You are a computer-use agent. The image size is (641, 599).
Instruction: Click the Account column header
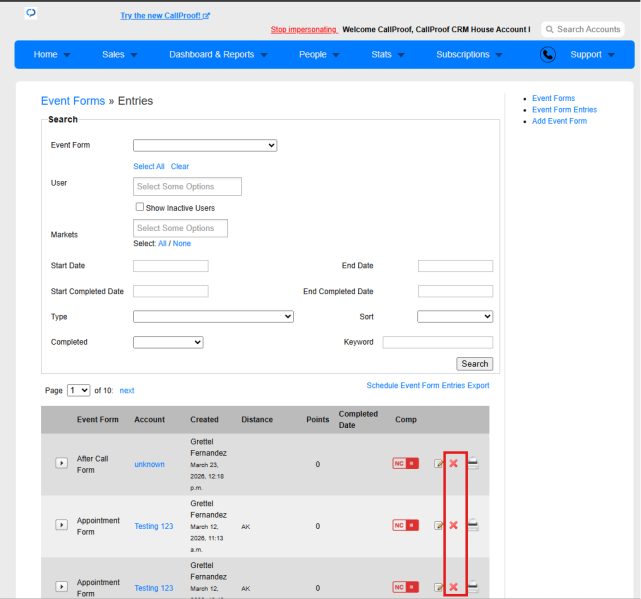pyautogui.click(x=150, y=420)
